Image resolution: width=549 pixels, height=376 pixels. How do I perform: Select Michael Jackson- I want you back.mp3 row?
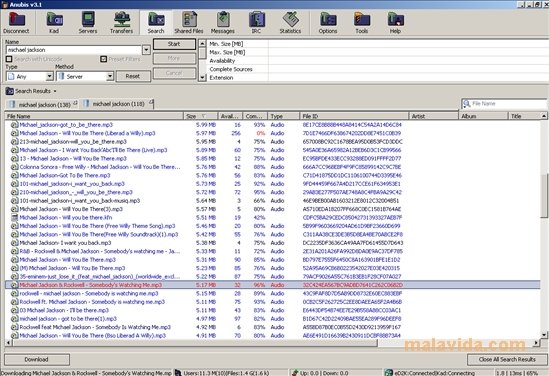pos(272,243)
